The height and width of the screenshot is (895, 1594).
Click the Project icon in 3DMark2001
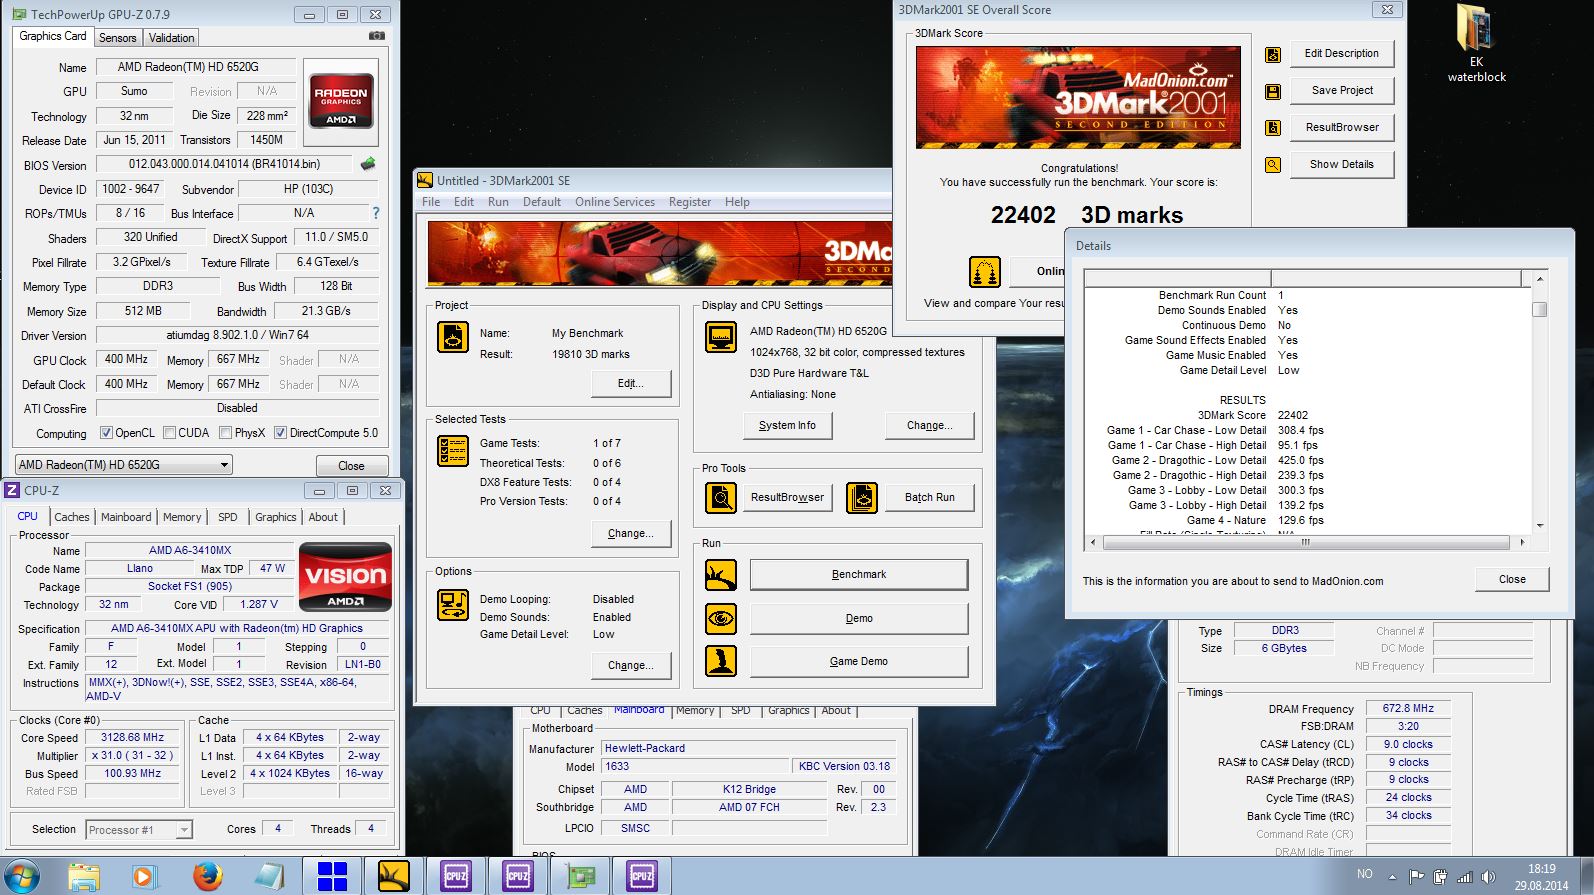[x=453, y=337]
